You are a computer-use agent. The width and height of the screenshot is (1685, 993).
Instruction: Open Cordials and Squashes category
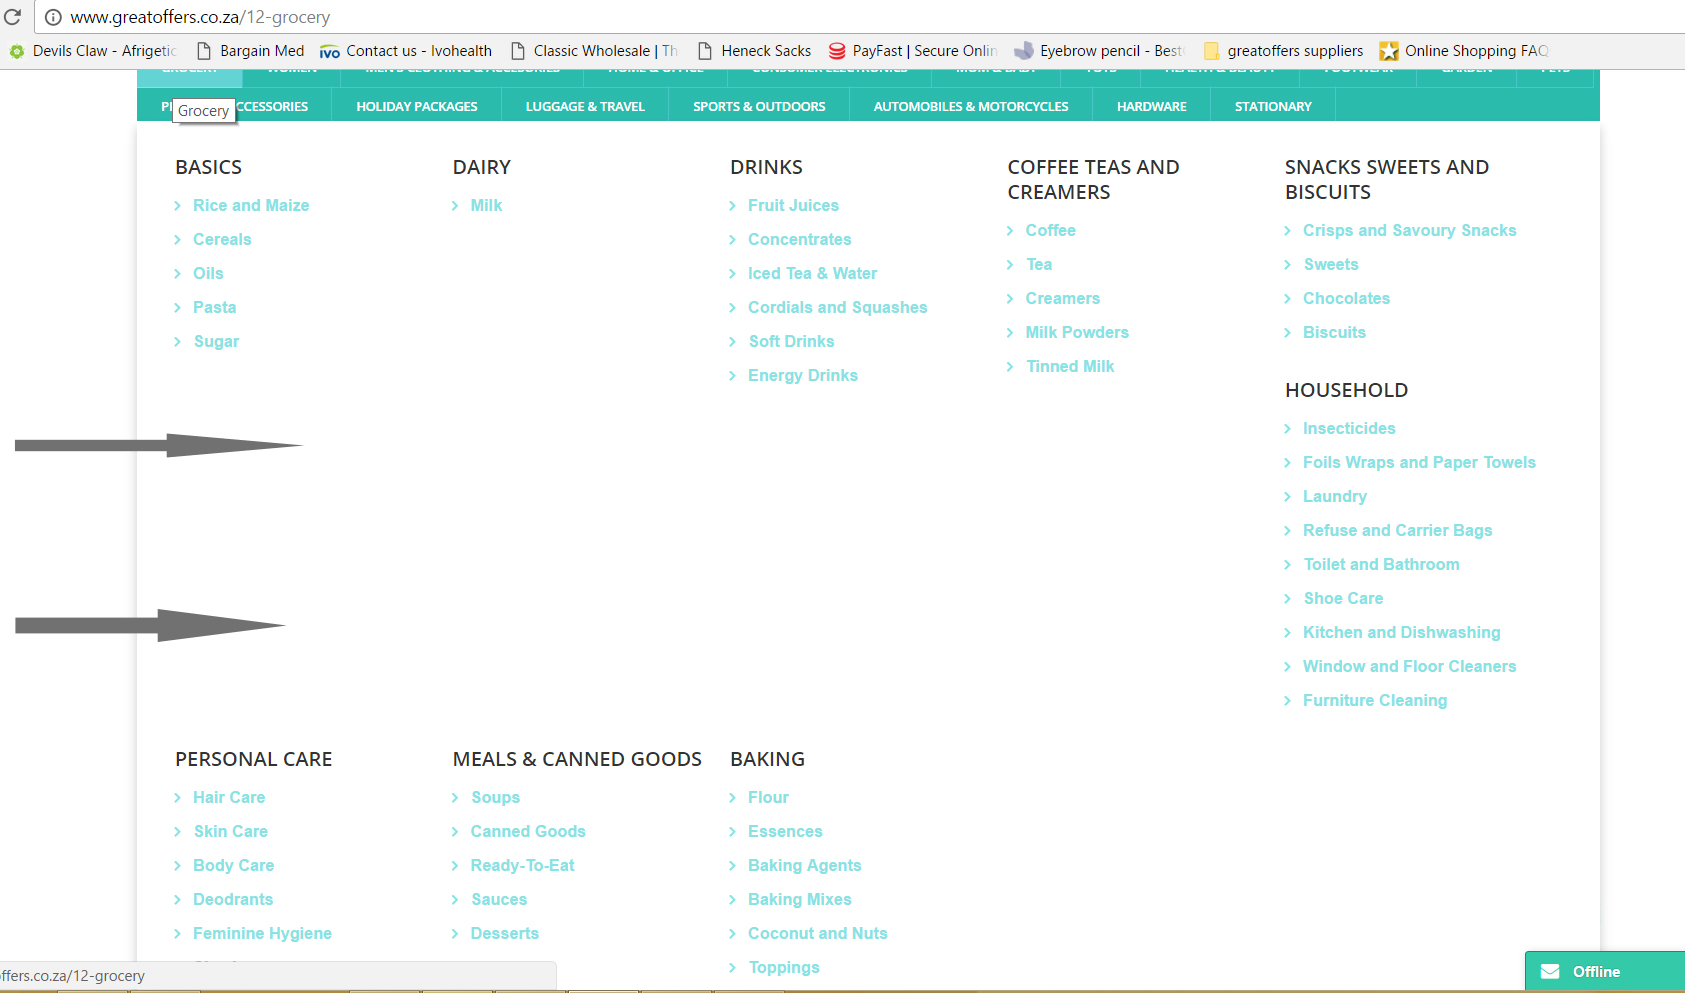point(838,307)
